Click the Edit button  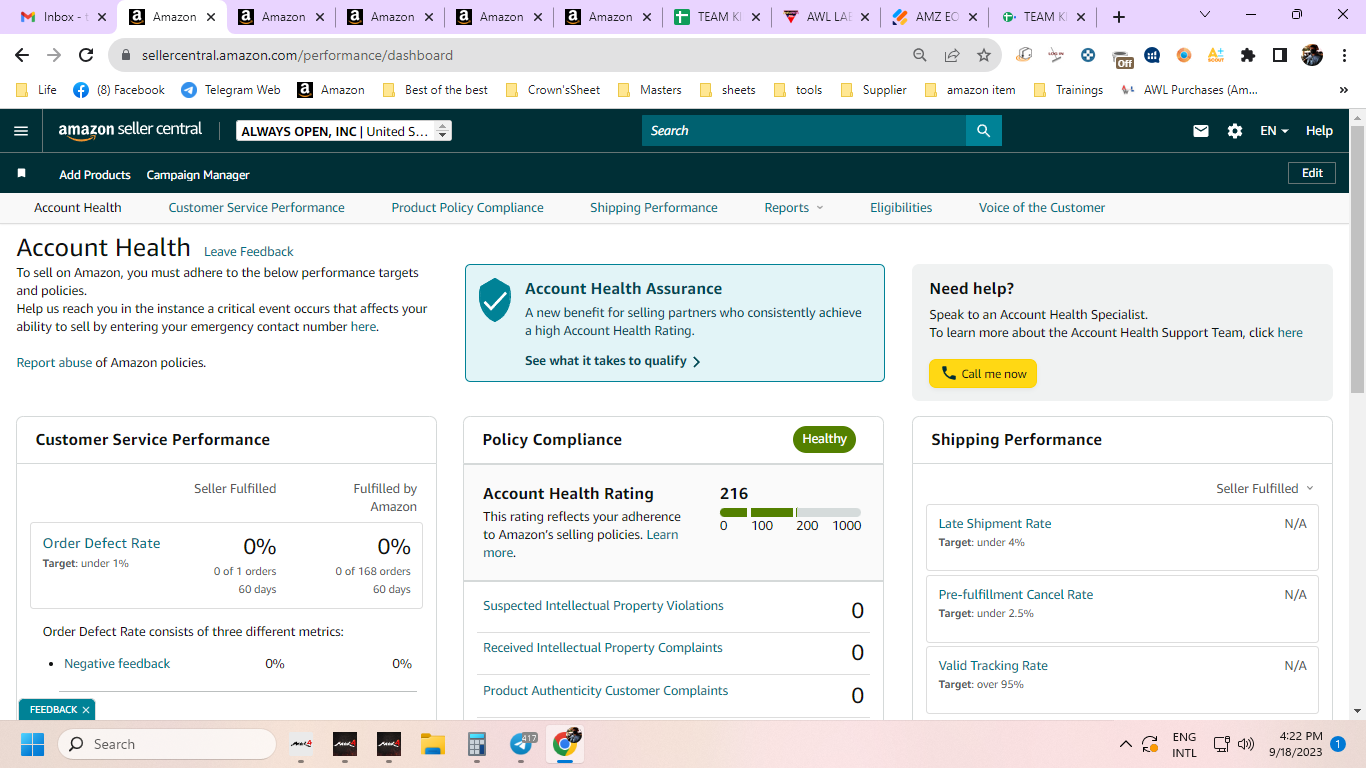point(1312,173)
